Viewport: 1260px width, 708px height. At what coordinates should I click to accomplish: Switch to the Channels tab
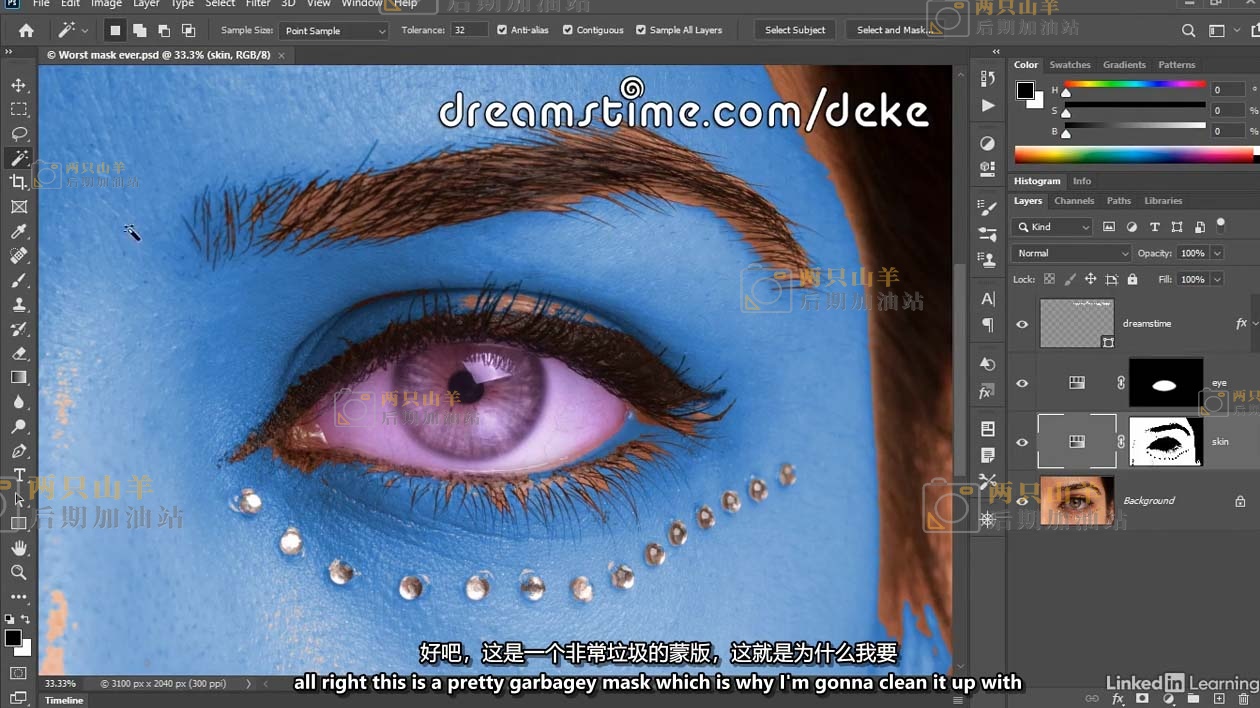click(1074, 201)
